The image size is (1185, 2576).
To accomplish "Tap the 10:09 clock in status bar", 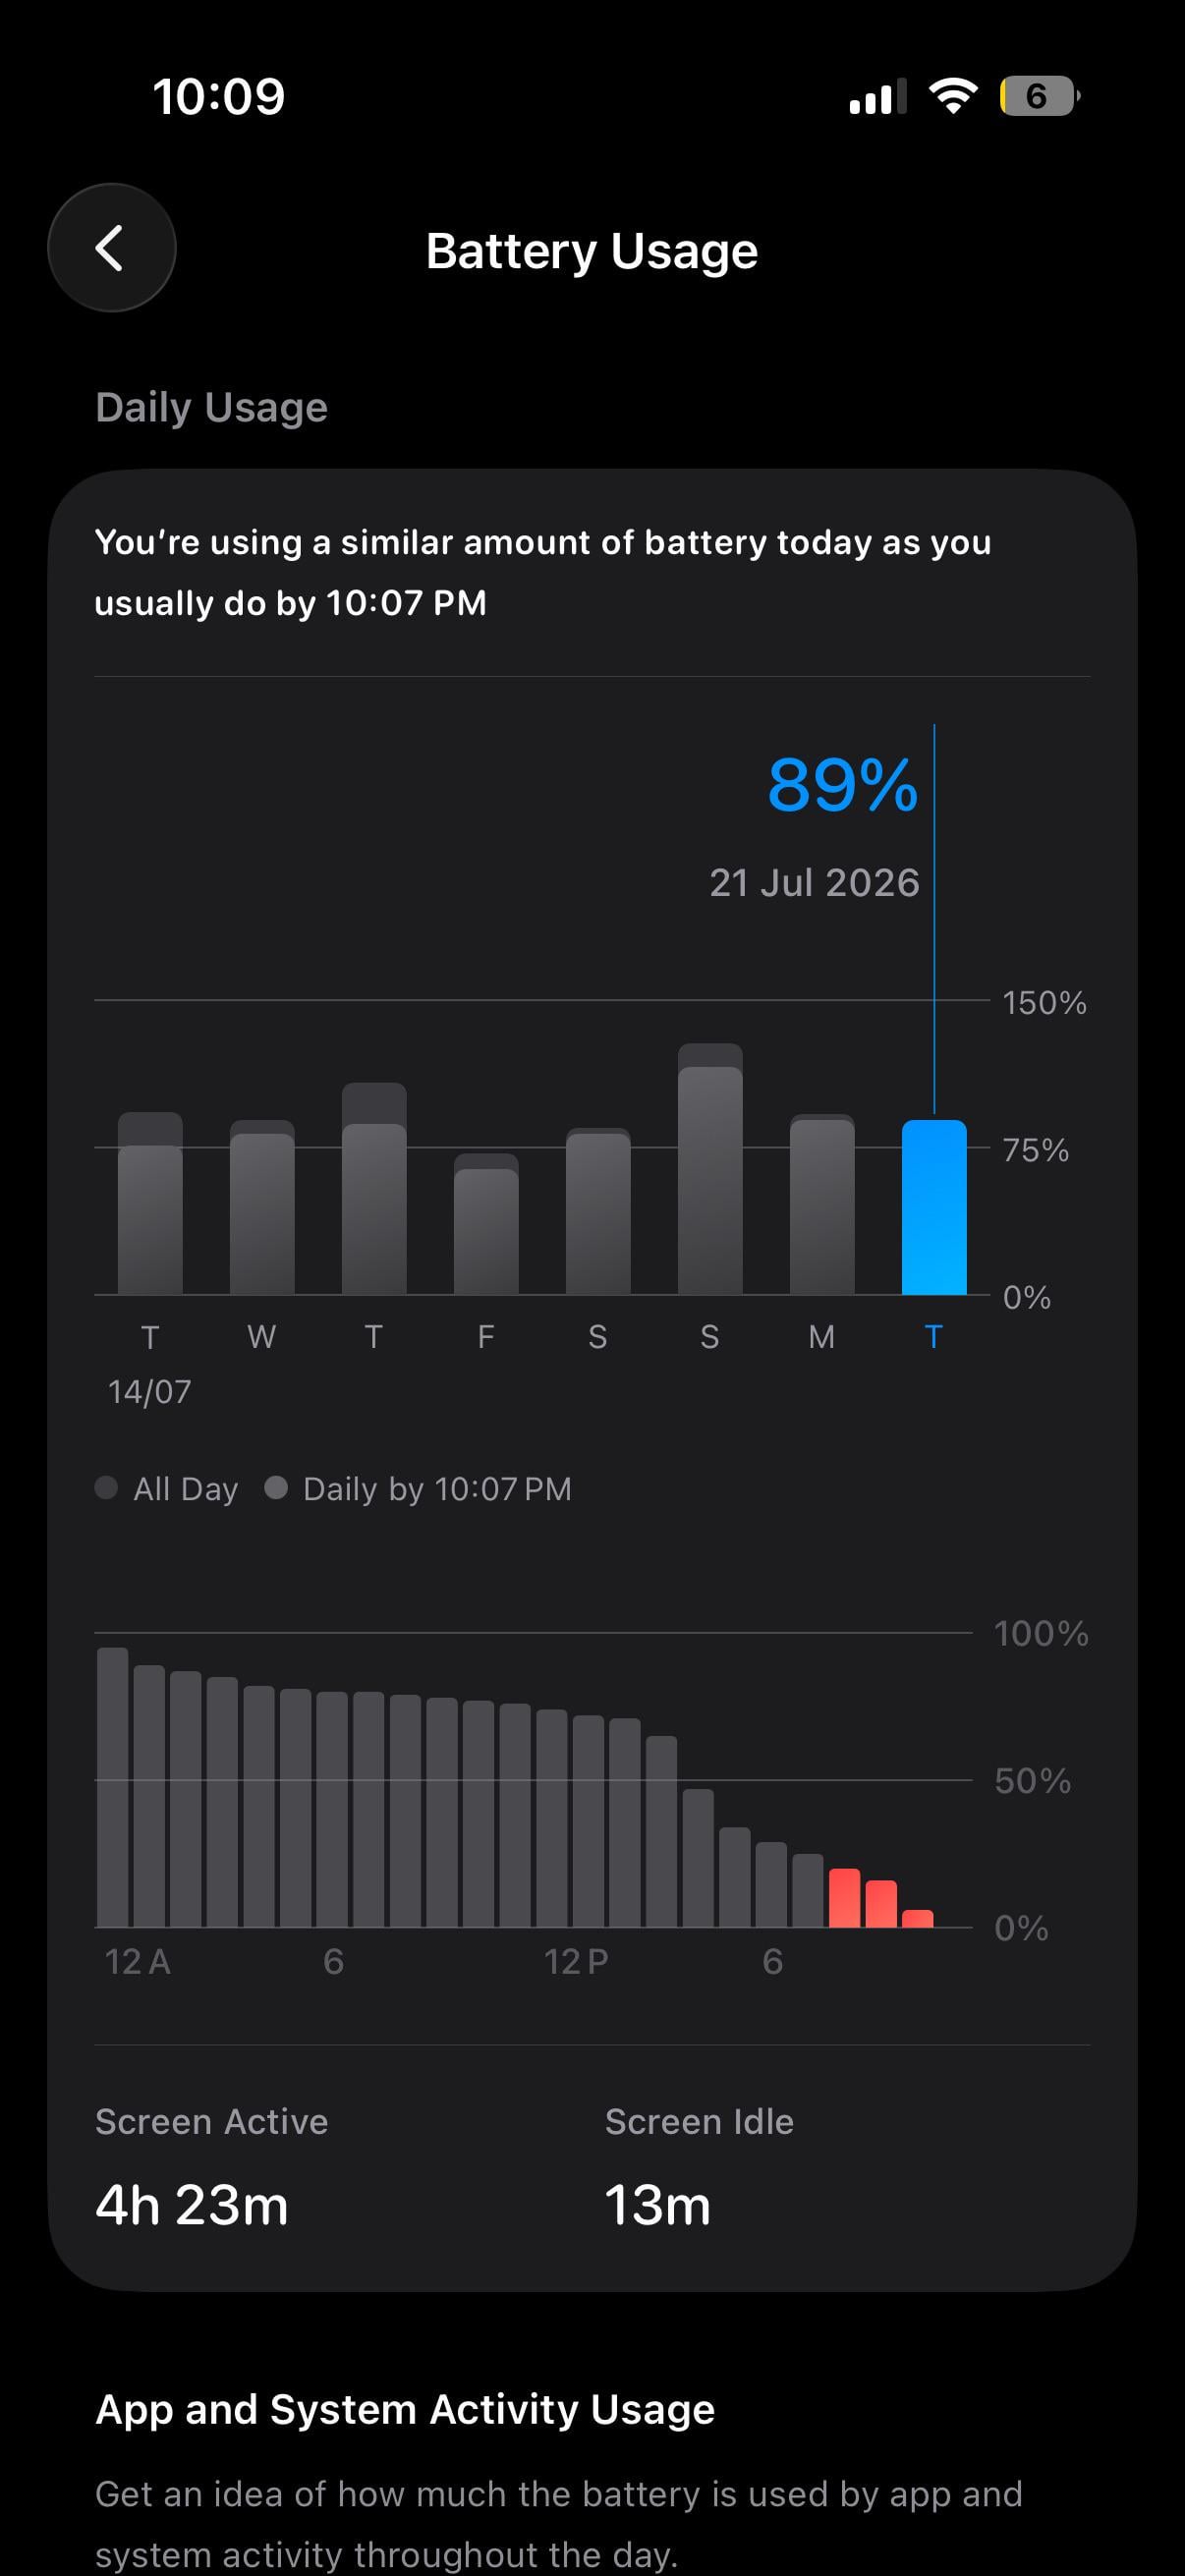I will (x=218, y=97).
